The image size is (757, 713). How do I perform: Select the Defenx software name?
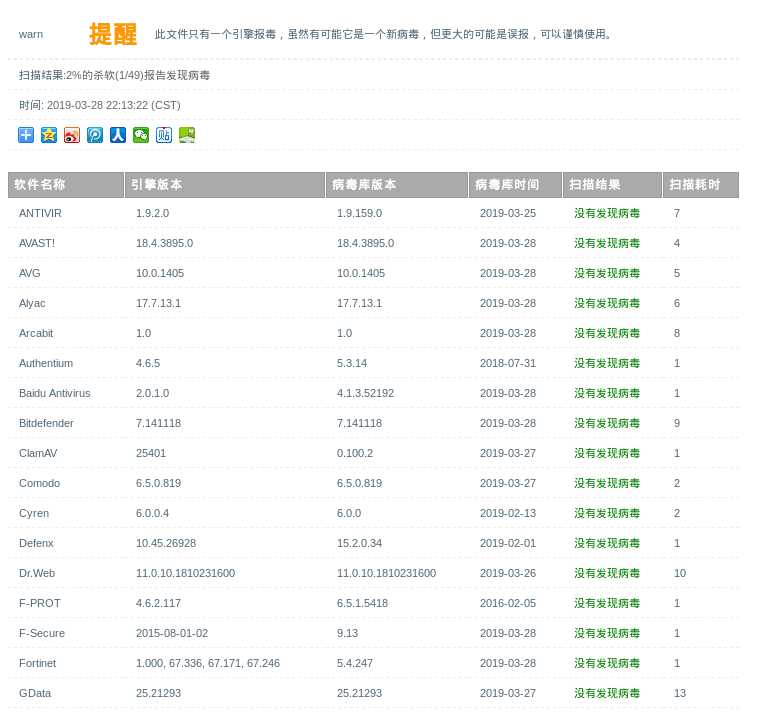tap(36, 543)
